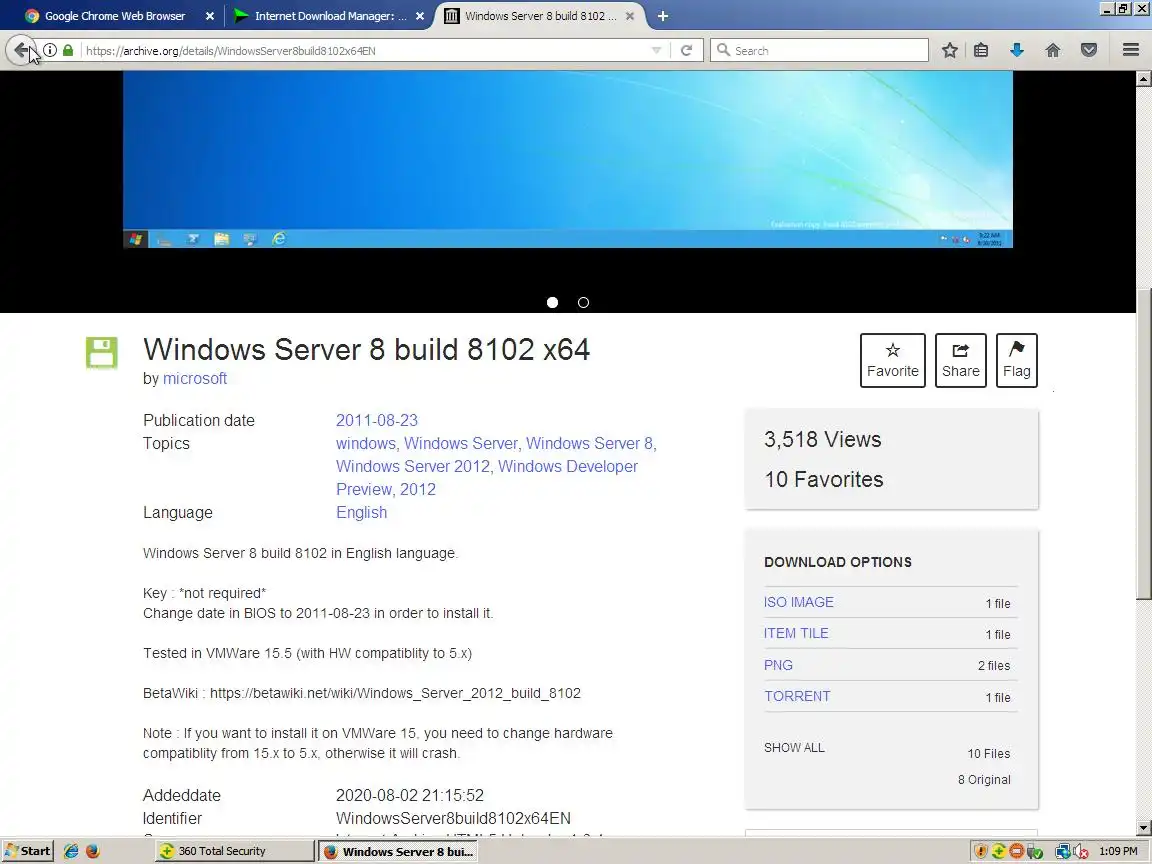Click the green padlock security icon
Image resolution: width=1152 pixels, height=864 pixels.
tap(68, 50)
